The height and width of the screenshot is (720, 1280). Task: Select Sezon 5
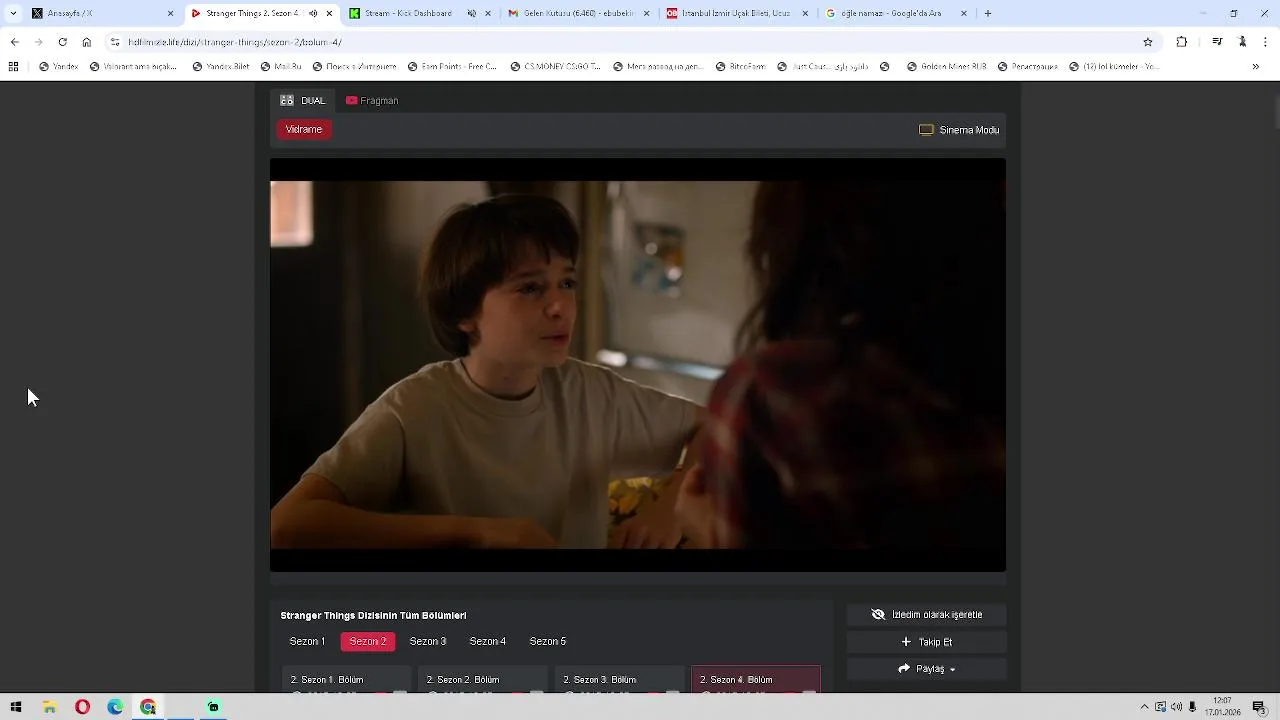tap(548, 641)
